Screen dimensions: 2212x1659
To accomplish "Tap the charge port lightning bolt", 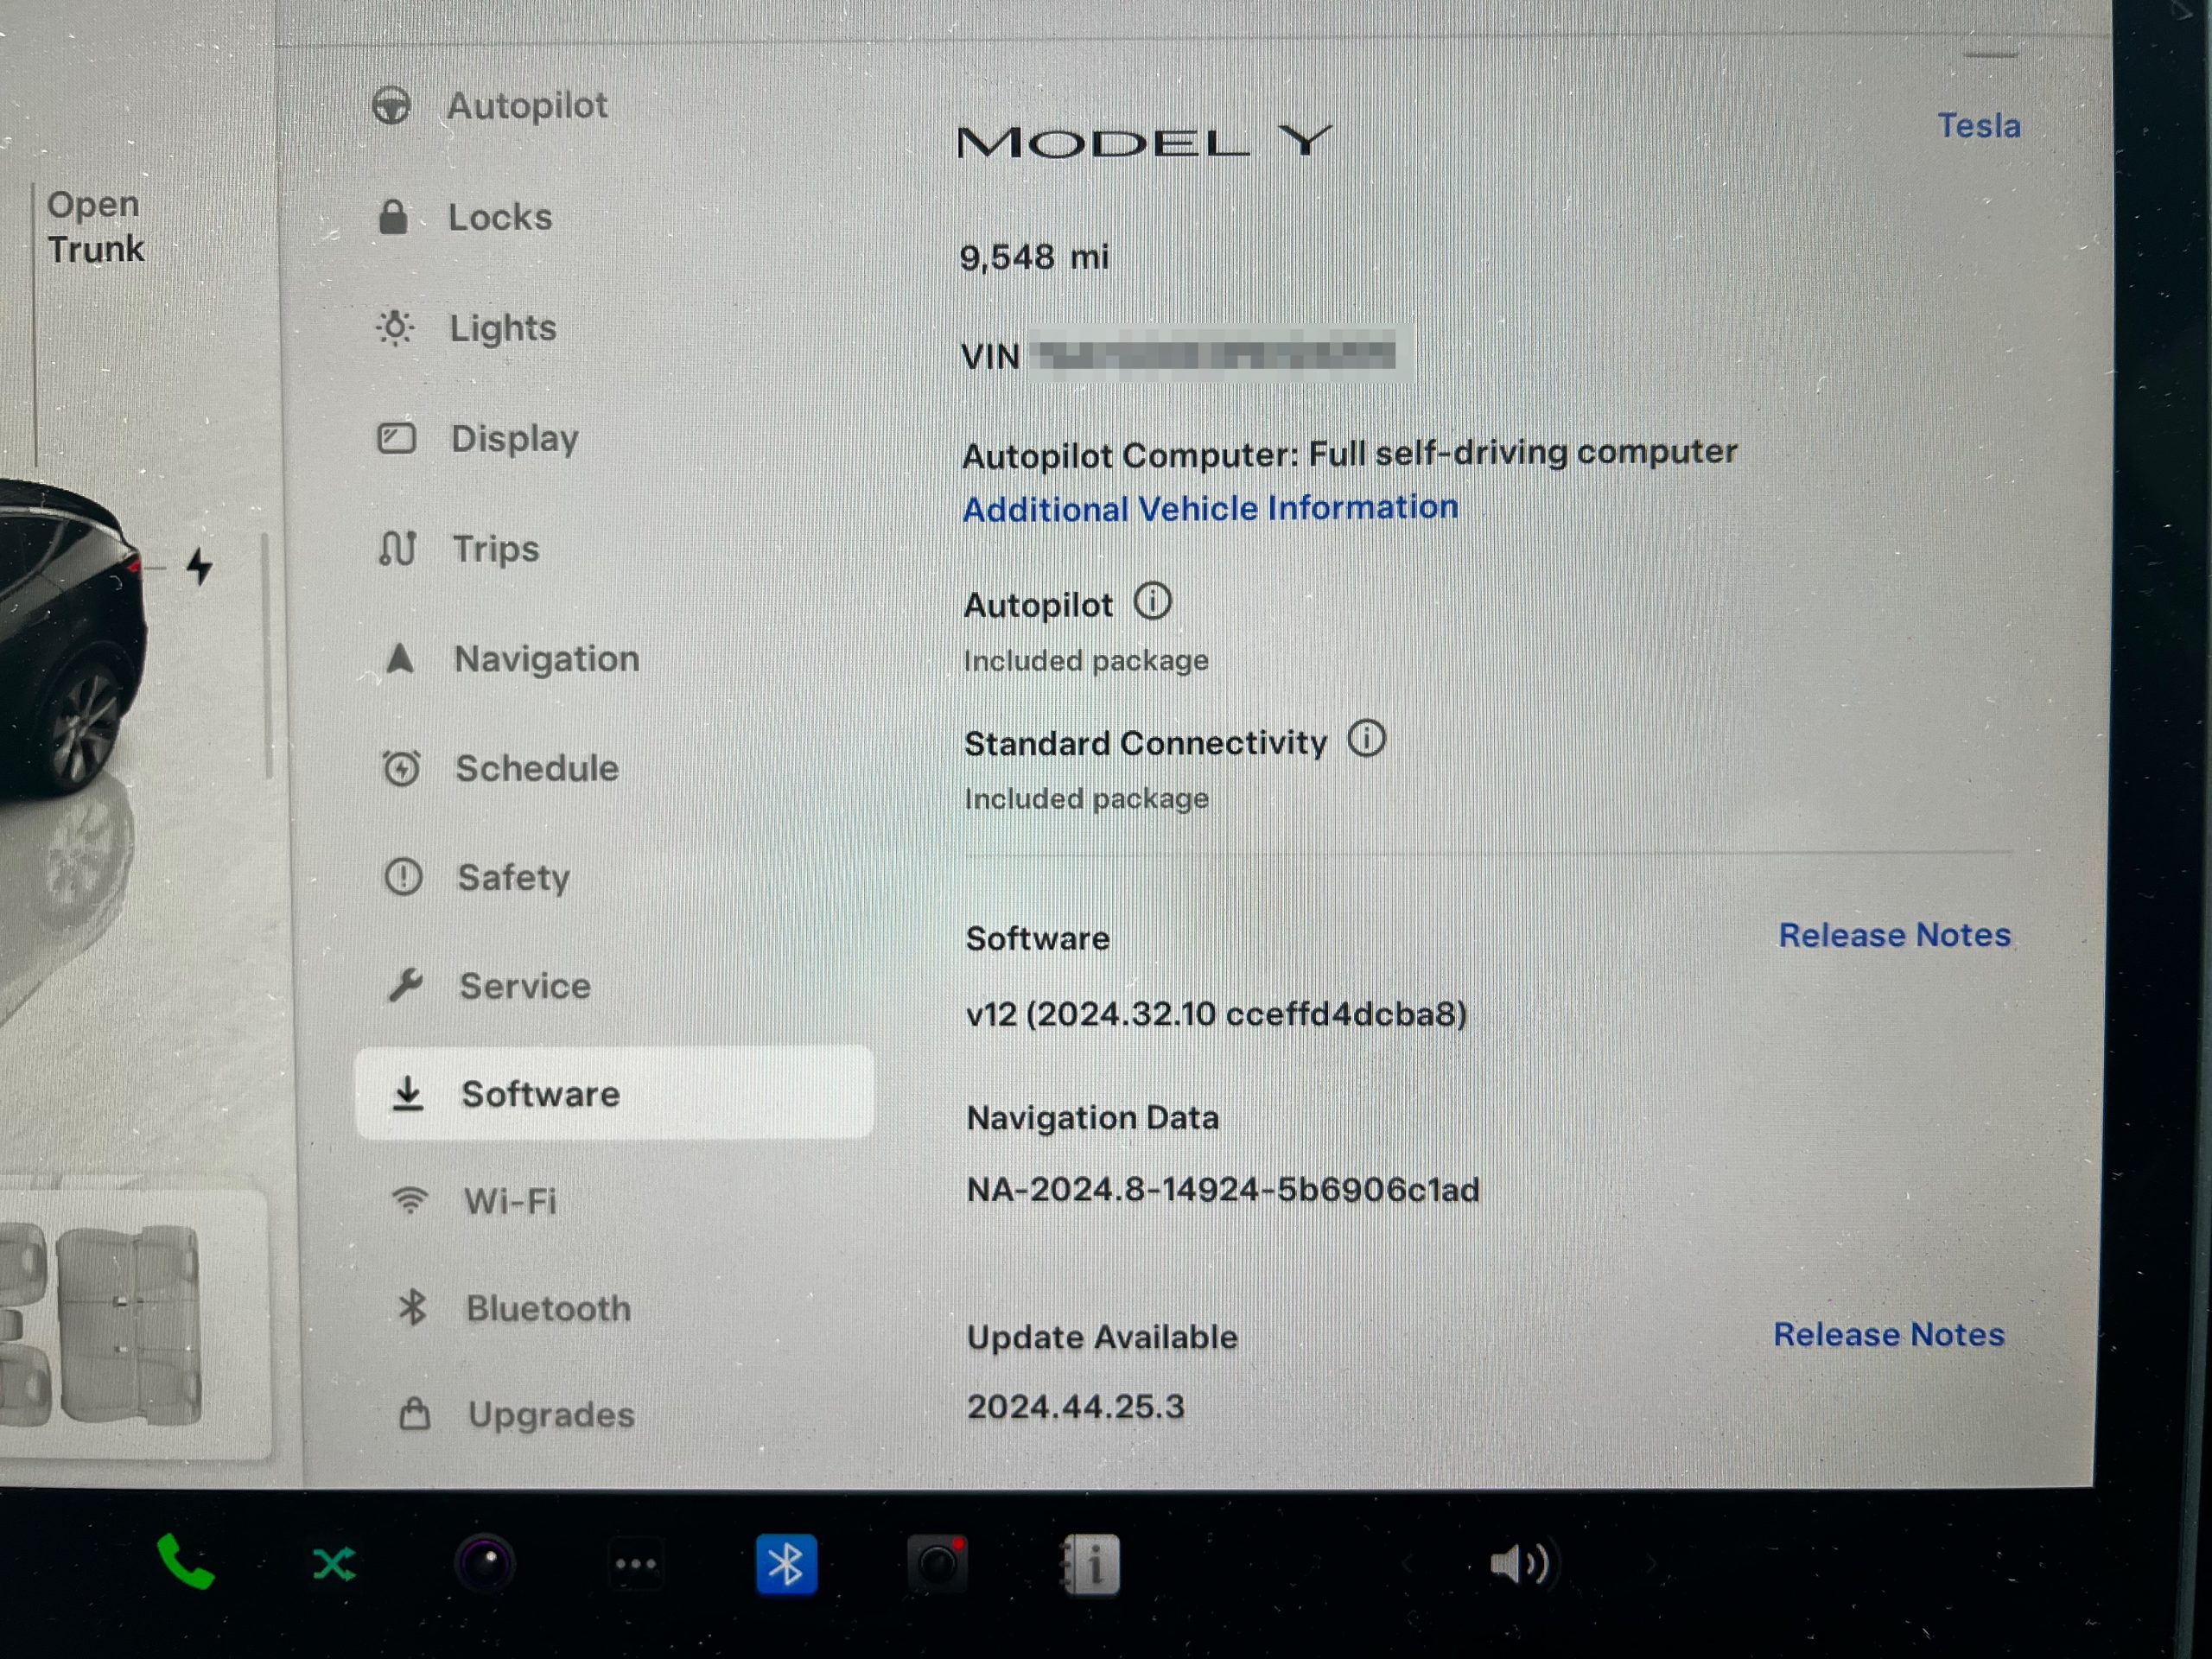I will (200, 566).
